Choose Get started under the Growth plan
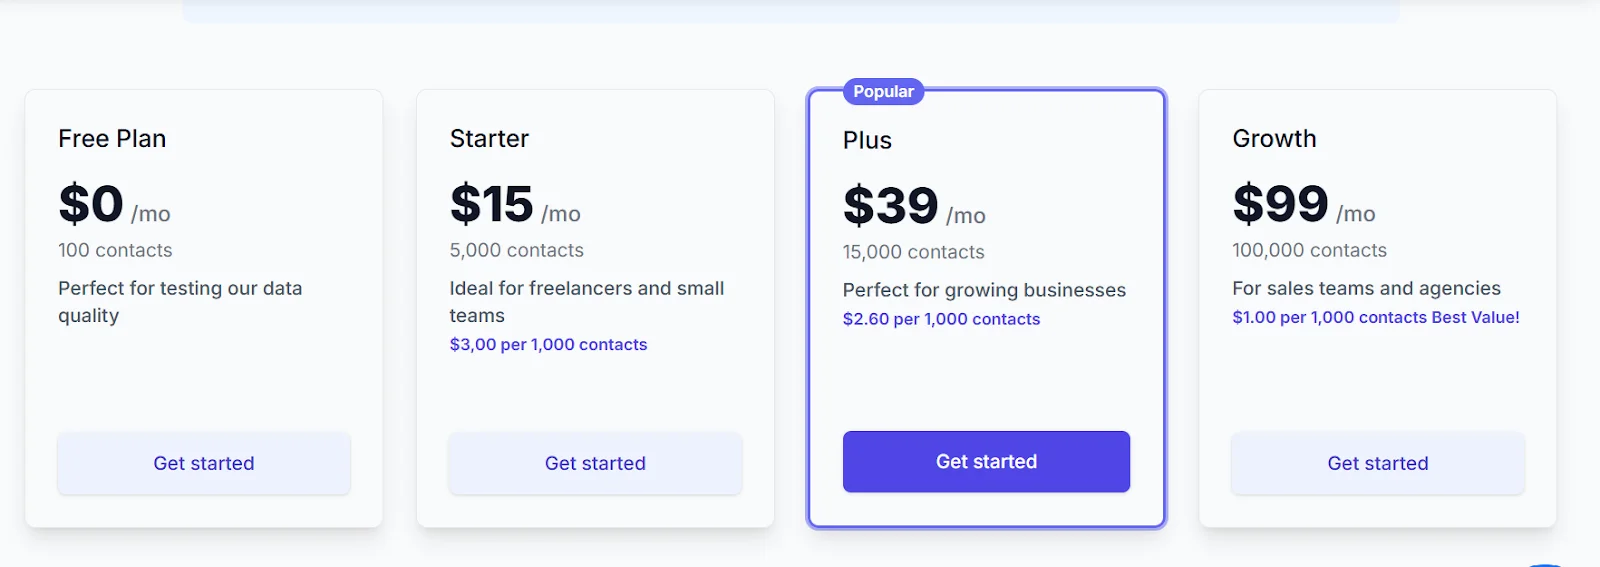1600x567 pixels. pos(1377,463)
